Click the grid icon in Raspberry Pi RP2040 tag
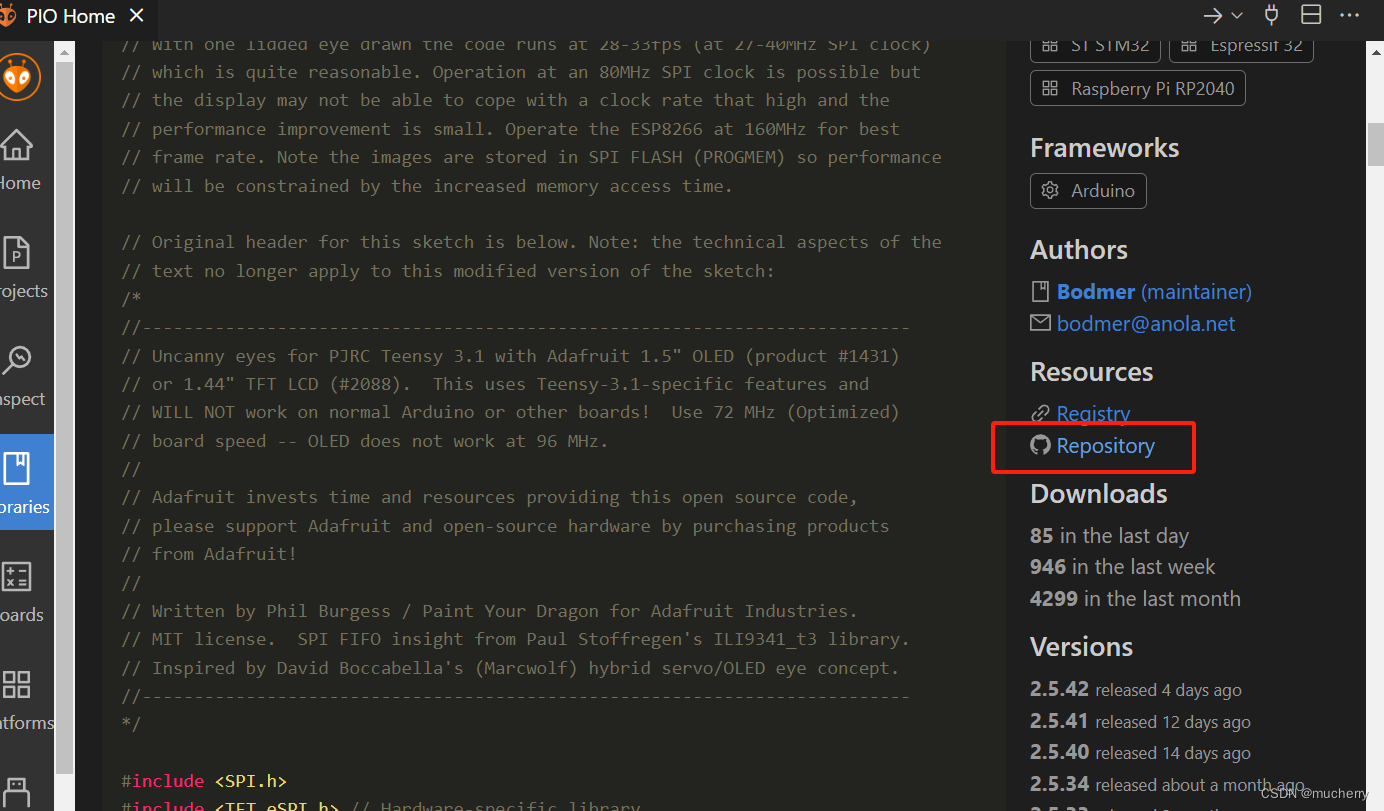1384x811 pixels. tap(1050, 88)
